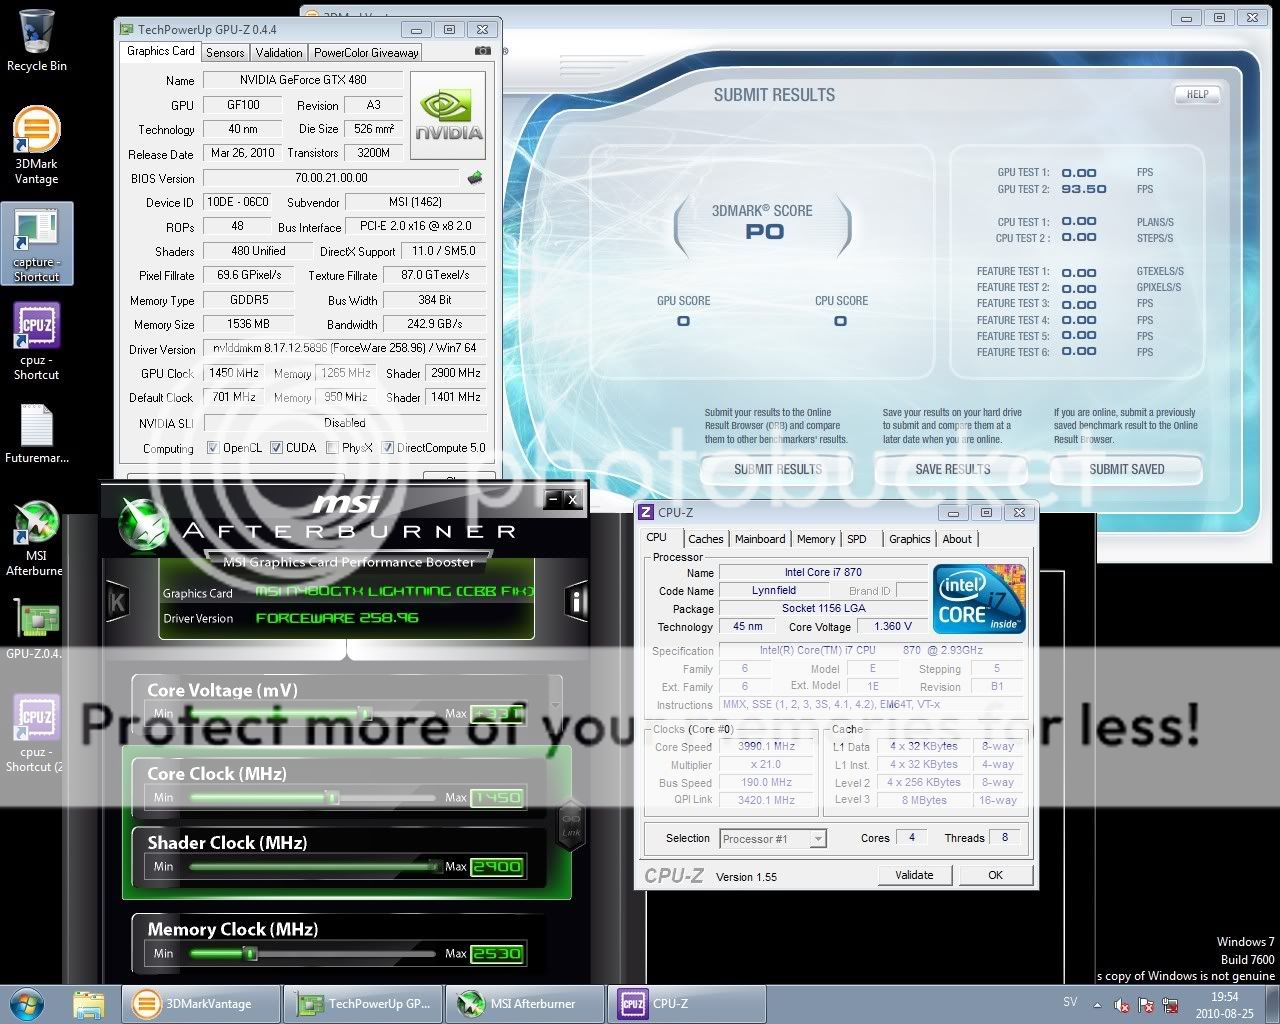Click Validate button in CPU-Z

[x=914, y=875]
